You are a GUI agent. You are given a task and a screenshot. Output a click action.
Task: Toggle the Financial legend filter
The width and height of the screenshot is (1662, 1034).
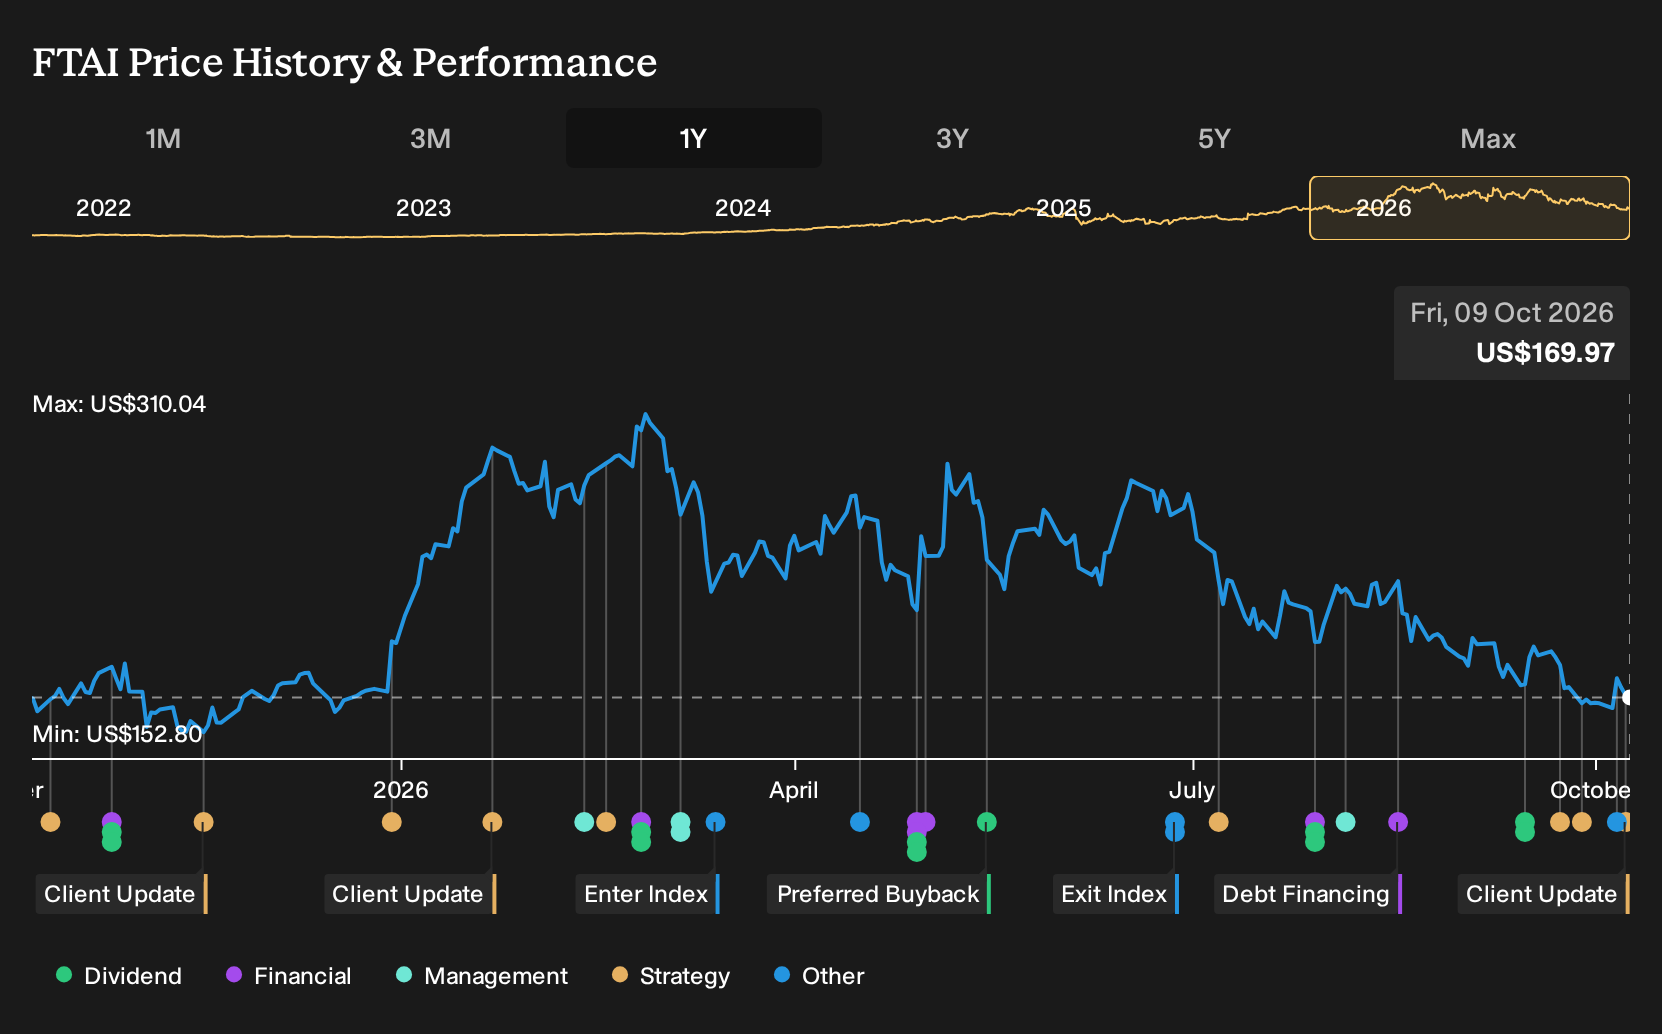289,976
